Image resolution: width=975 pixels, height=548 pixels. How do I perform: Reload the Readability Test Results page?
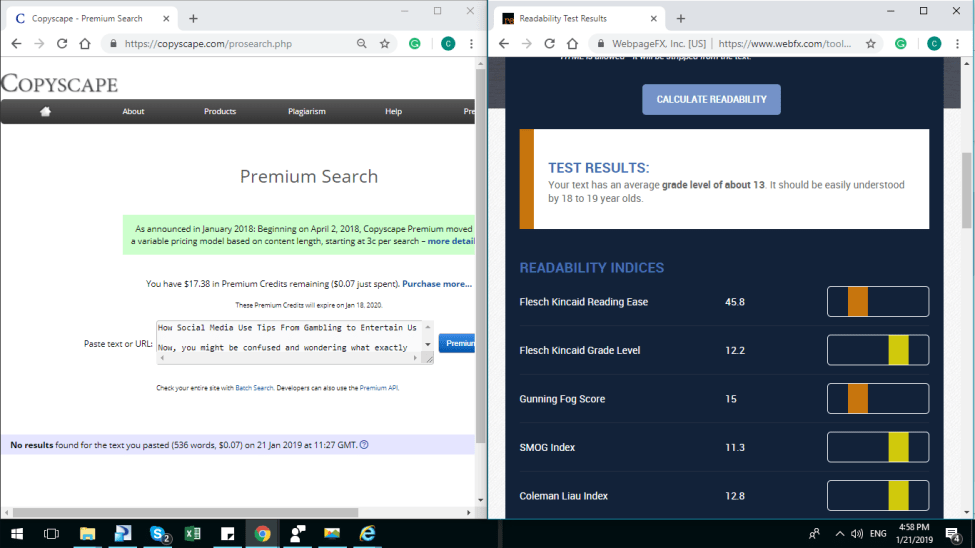click(x=550, y=44)
